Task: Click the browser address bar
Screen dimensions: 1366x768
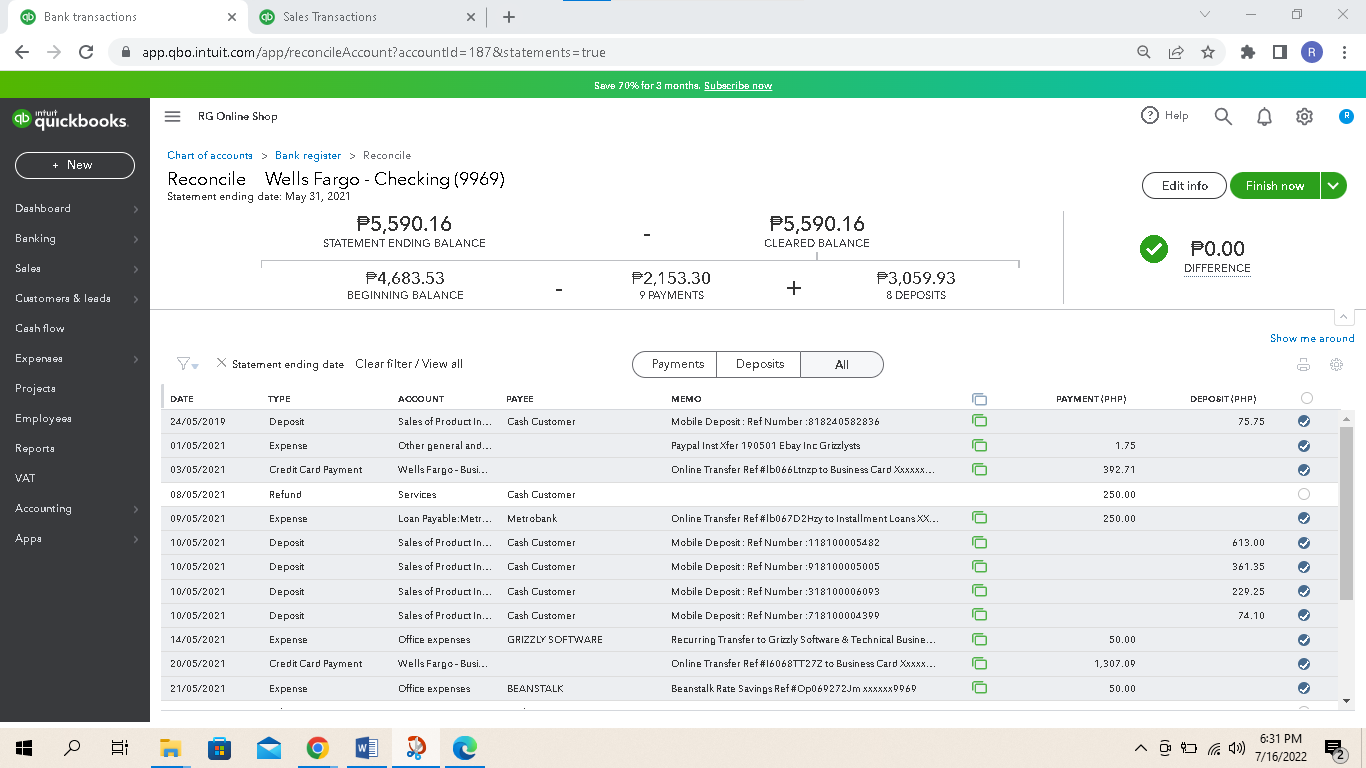Action: pos(620,52)
